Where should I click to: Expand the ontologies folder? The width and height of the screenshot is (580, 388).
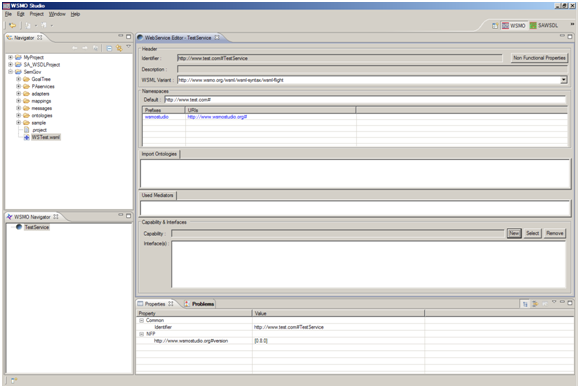18,115
